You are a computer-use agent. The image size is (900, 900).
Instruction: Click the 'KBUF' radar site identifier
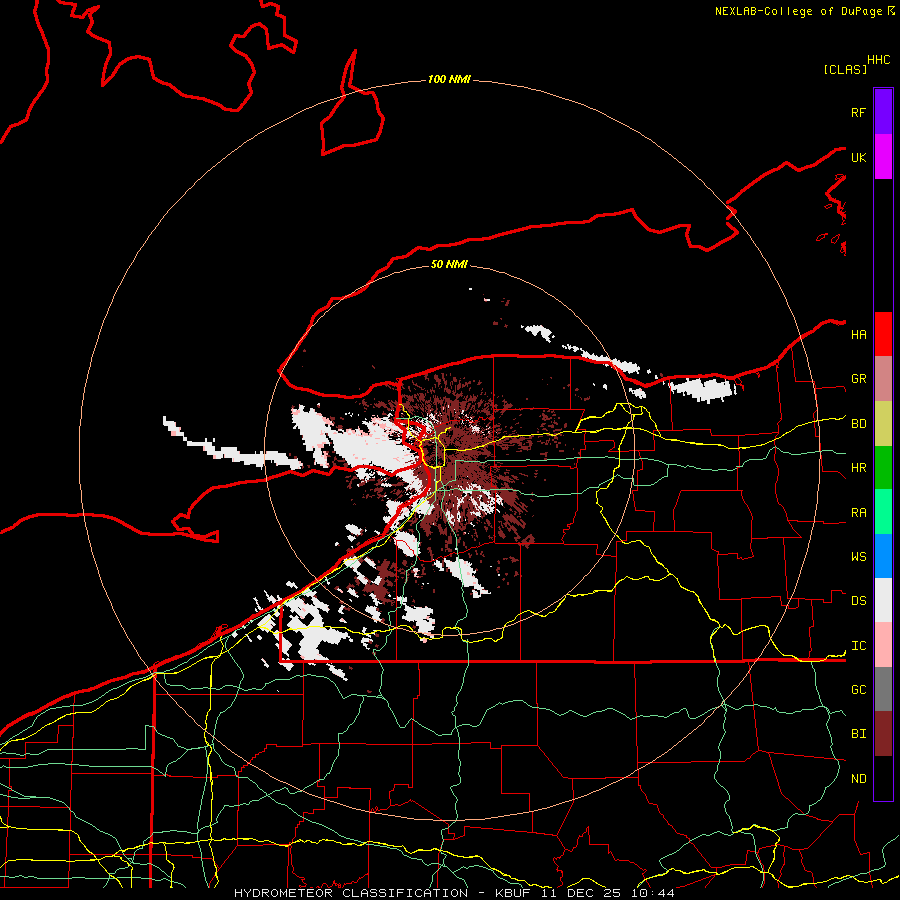point(512,893)
